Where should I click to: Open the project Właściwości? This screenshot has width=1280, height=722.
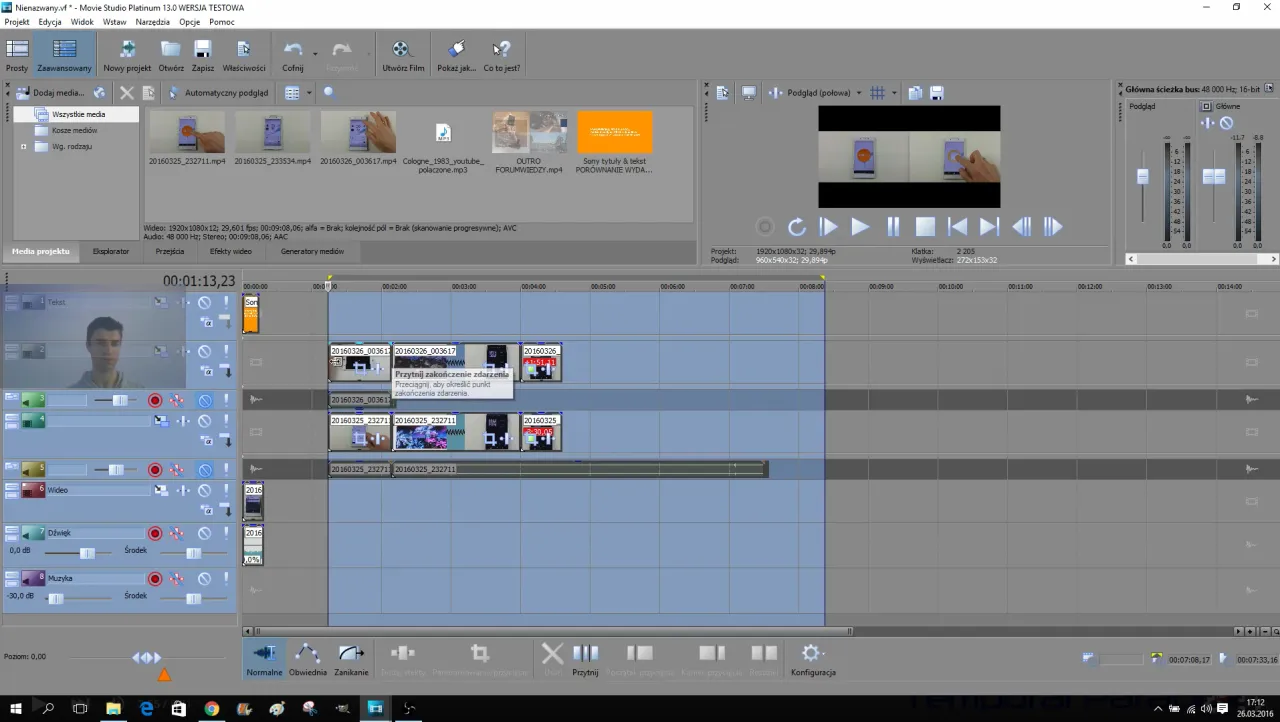point(244,56)
